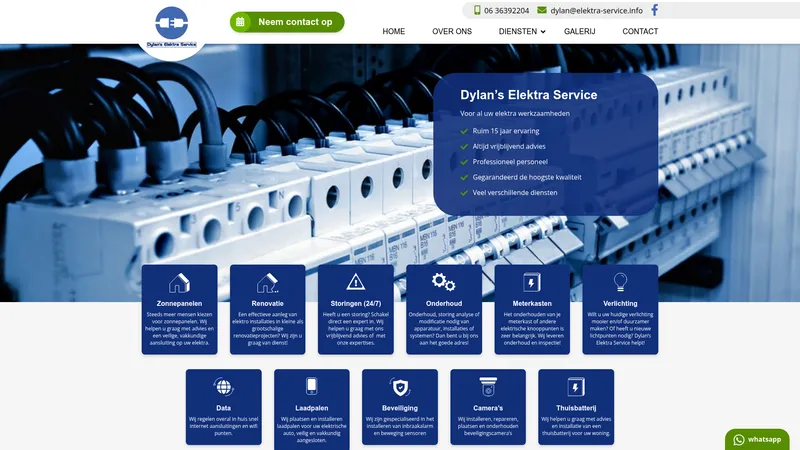The height and width of the screenshot is (450, 800).
Task: Click the Zonnepanelen card description text
Action: 179,329
